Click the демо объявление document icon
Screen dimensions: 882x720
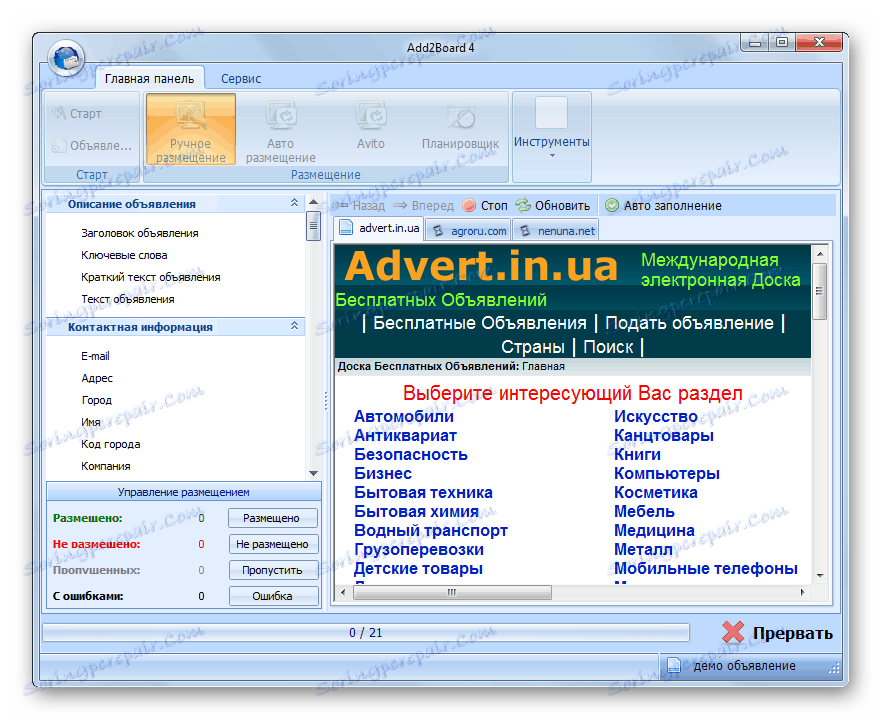[673, 665]
